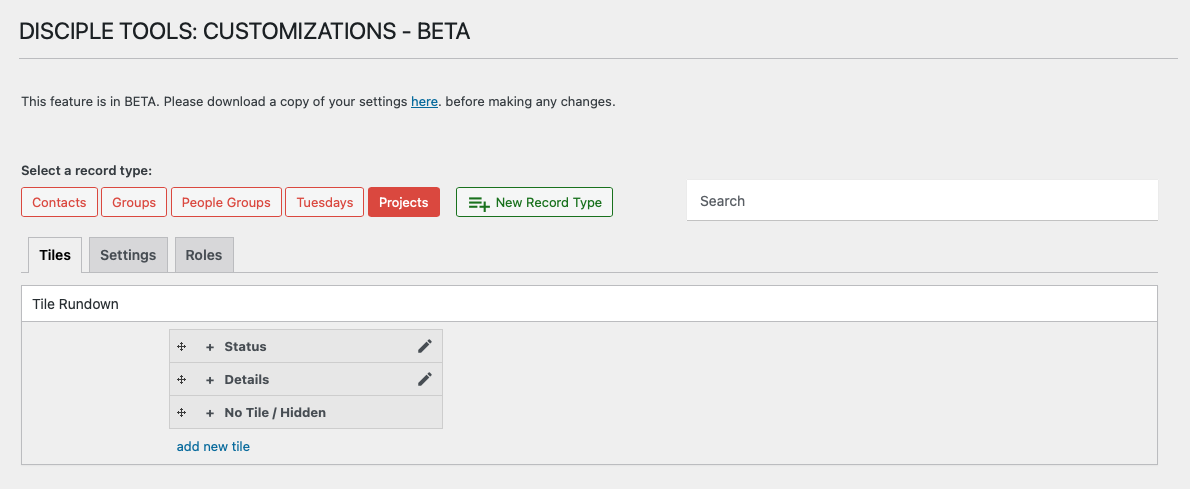The image size is (1190, 489).
Task: Create a New Record Type
Action: [x=534, y=202]
